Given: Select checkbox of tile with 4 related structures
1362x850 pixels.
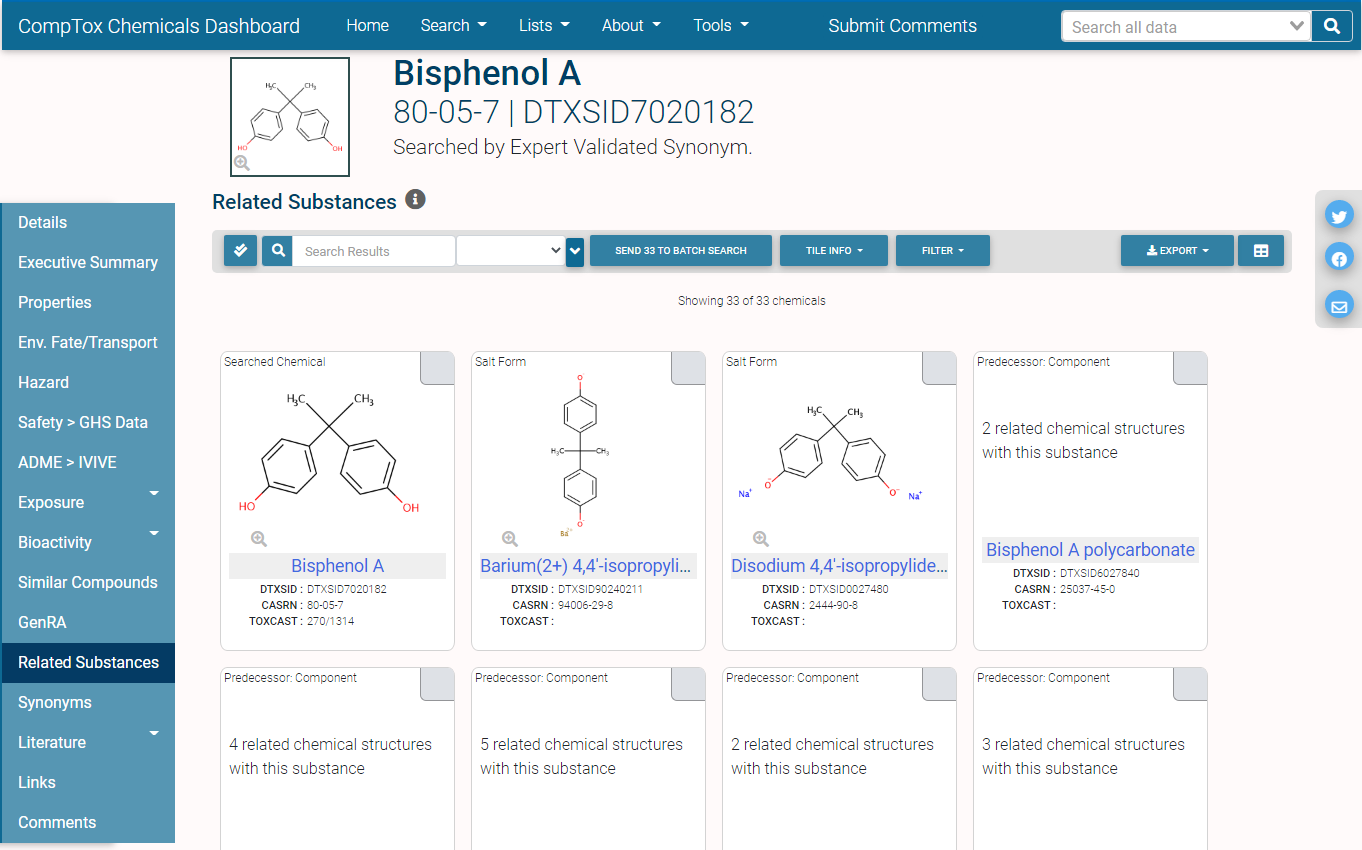Looking at the screenshot, I should point(437,684).
